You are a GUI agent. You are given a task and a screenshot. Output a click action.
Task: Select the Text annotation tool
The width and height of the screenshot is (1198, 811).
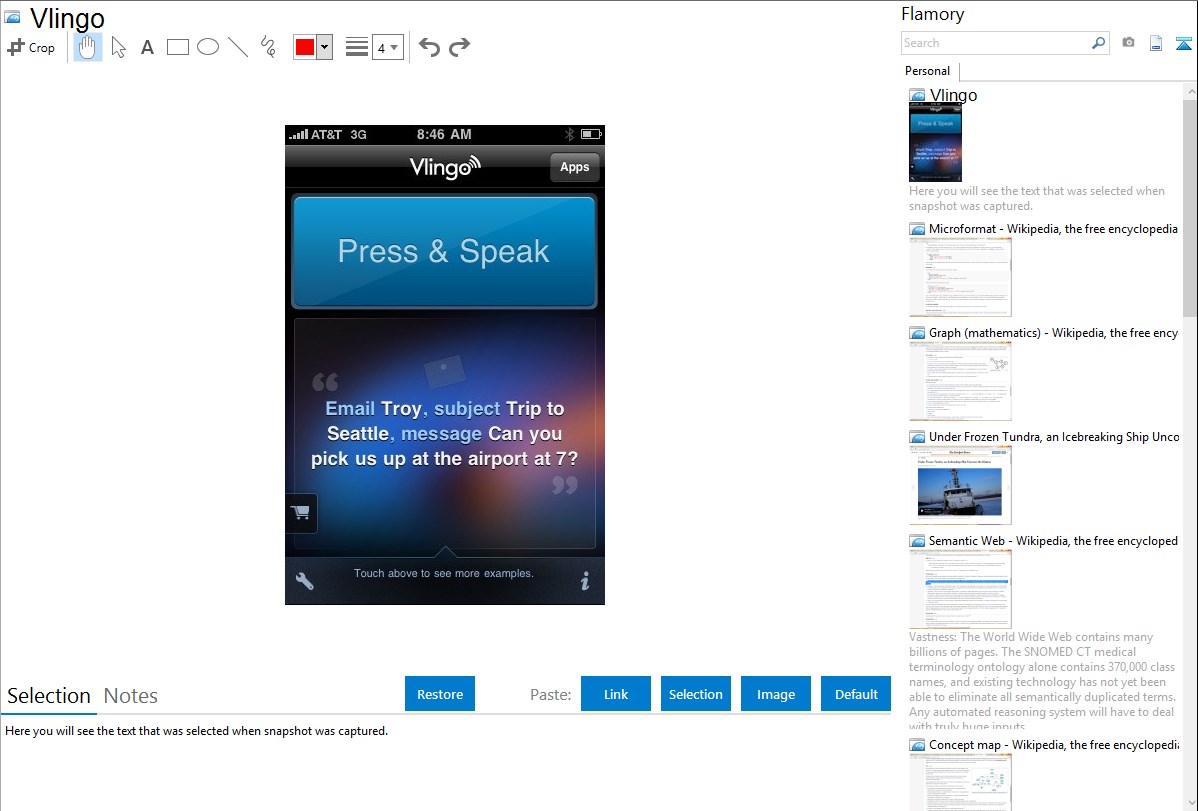[x=147, y=47]
